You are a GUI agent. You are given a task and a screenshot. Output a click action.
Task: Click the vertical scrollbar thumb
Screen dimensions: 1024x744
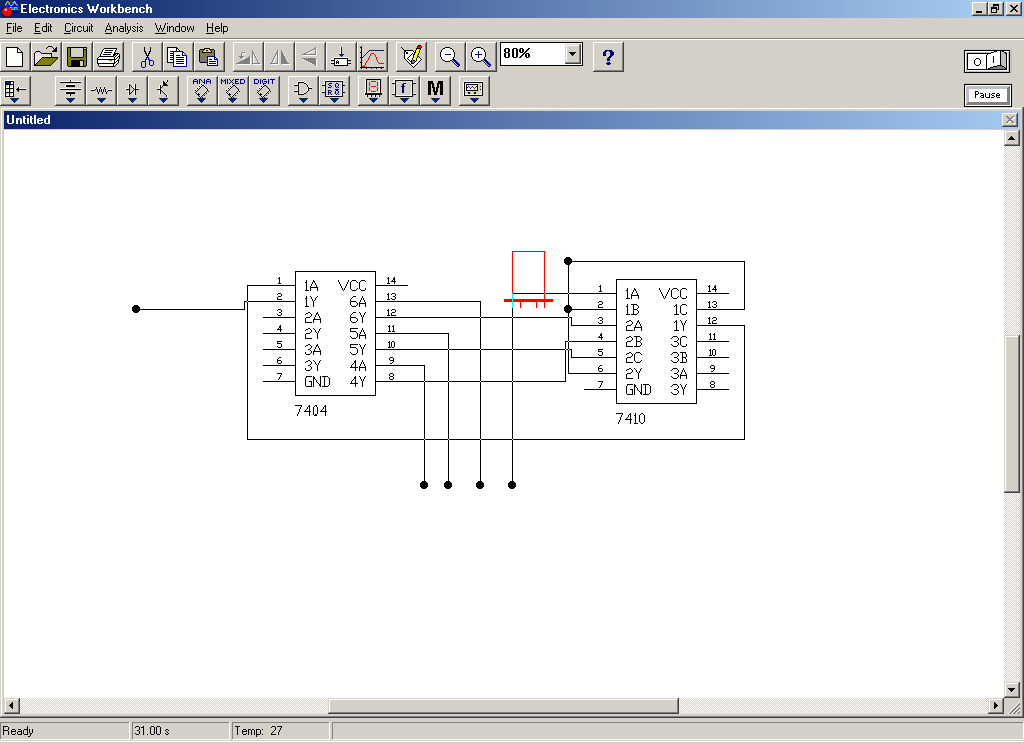1011,414
